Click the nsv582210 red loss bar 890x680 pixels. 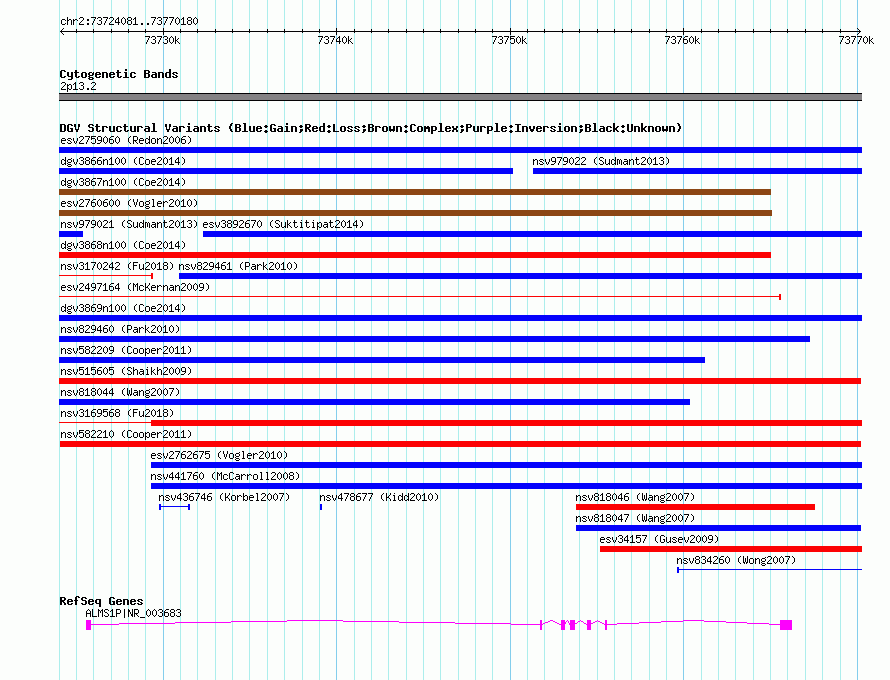point(460,444)
